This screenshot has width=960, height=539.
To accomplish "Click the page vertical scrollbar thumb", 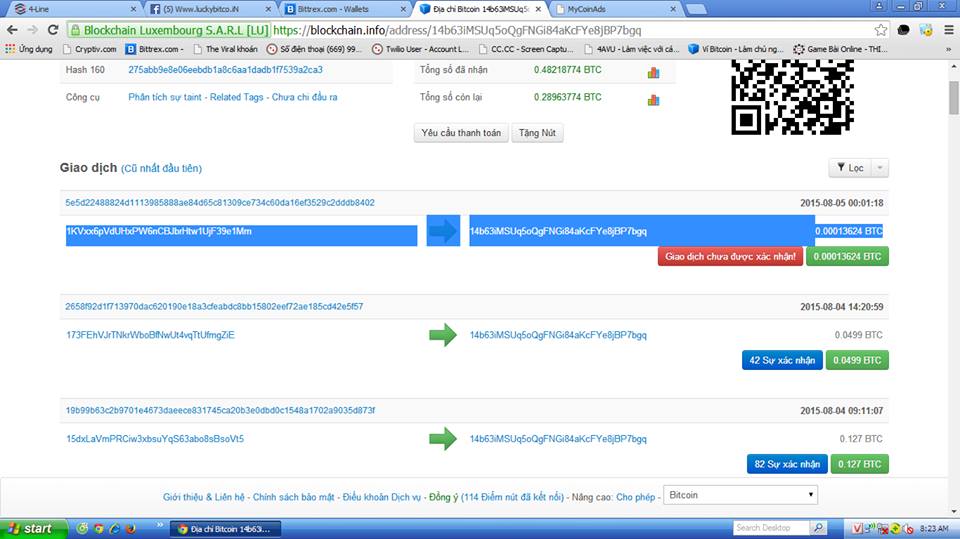I will (953, 97).
